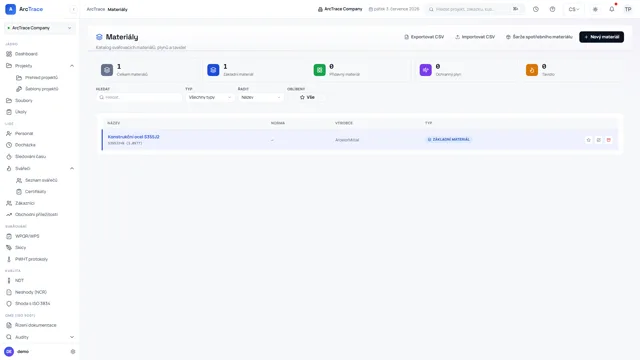The height and width of the screenshot is (360, 640).
Task: Click the Celkem materiálů stat card icon
Action: (x=107, y=70)
